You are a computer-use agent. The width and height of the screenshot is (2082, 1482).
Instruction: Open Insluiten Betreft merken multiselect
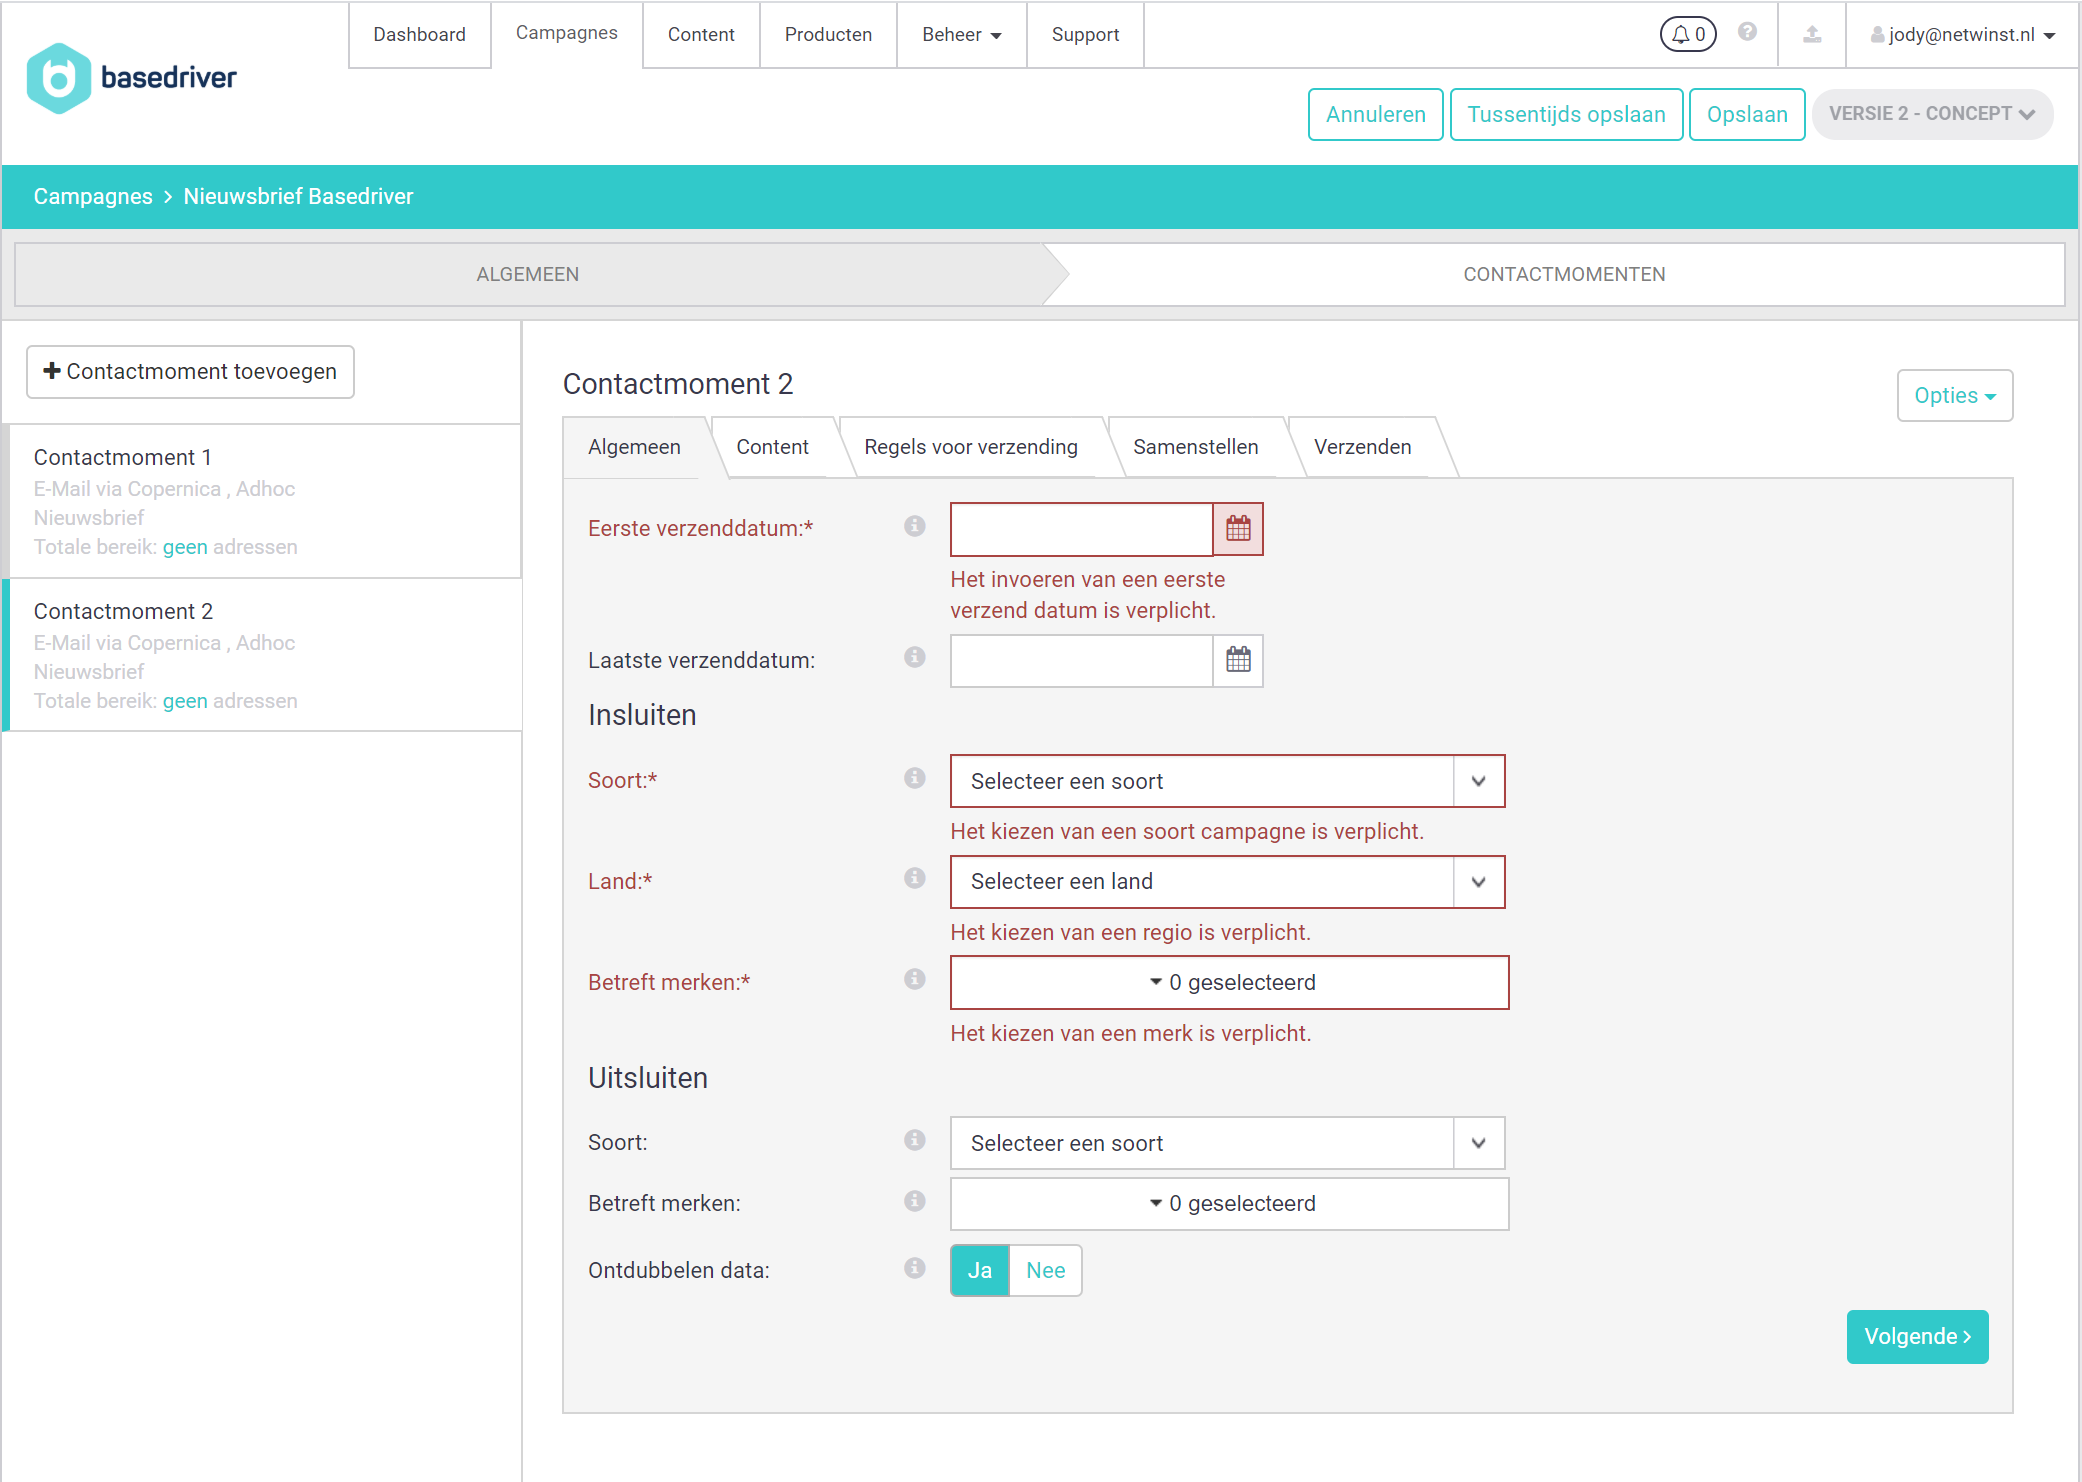tap(1229, 983)
